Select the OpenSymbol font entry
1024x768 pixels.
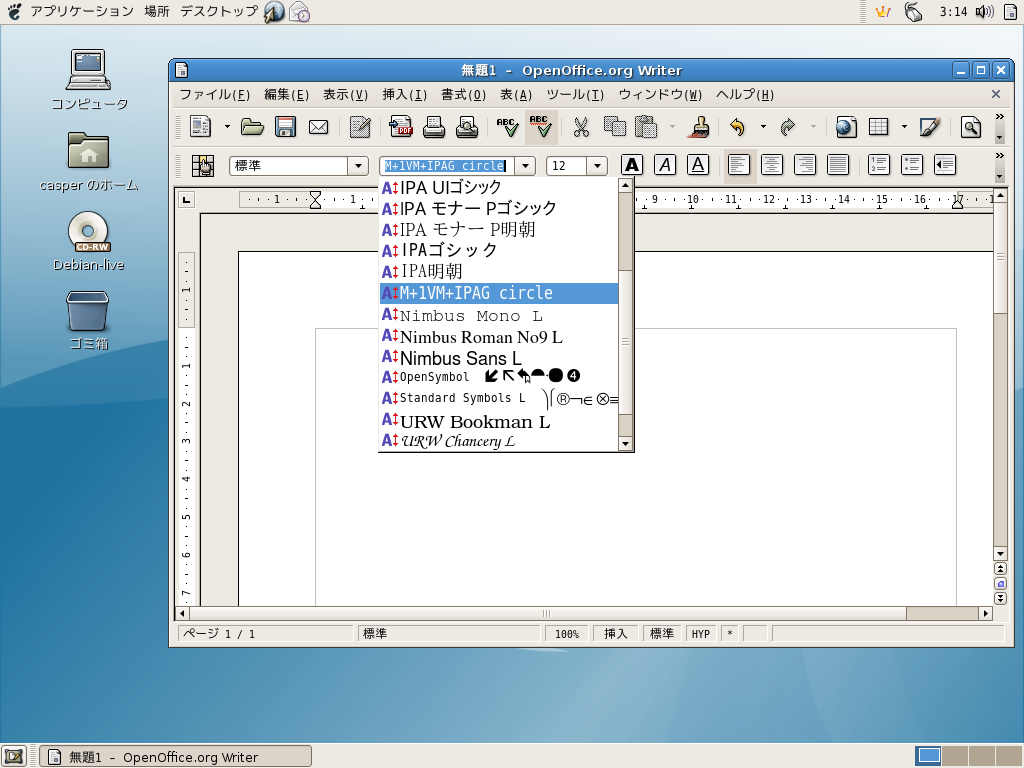coord(499,377)
